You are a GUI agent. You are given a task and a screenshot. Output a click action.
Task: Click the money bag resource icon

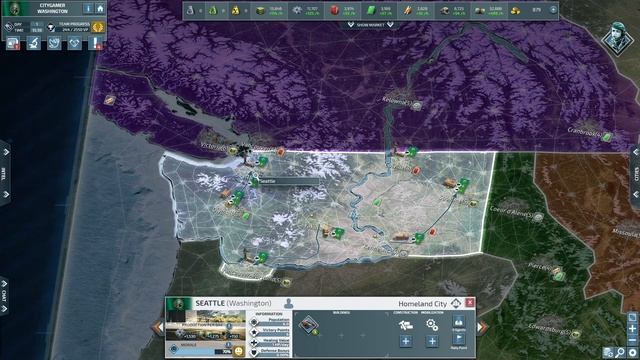[x=190, y=11]
